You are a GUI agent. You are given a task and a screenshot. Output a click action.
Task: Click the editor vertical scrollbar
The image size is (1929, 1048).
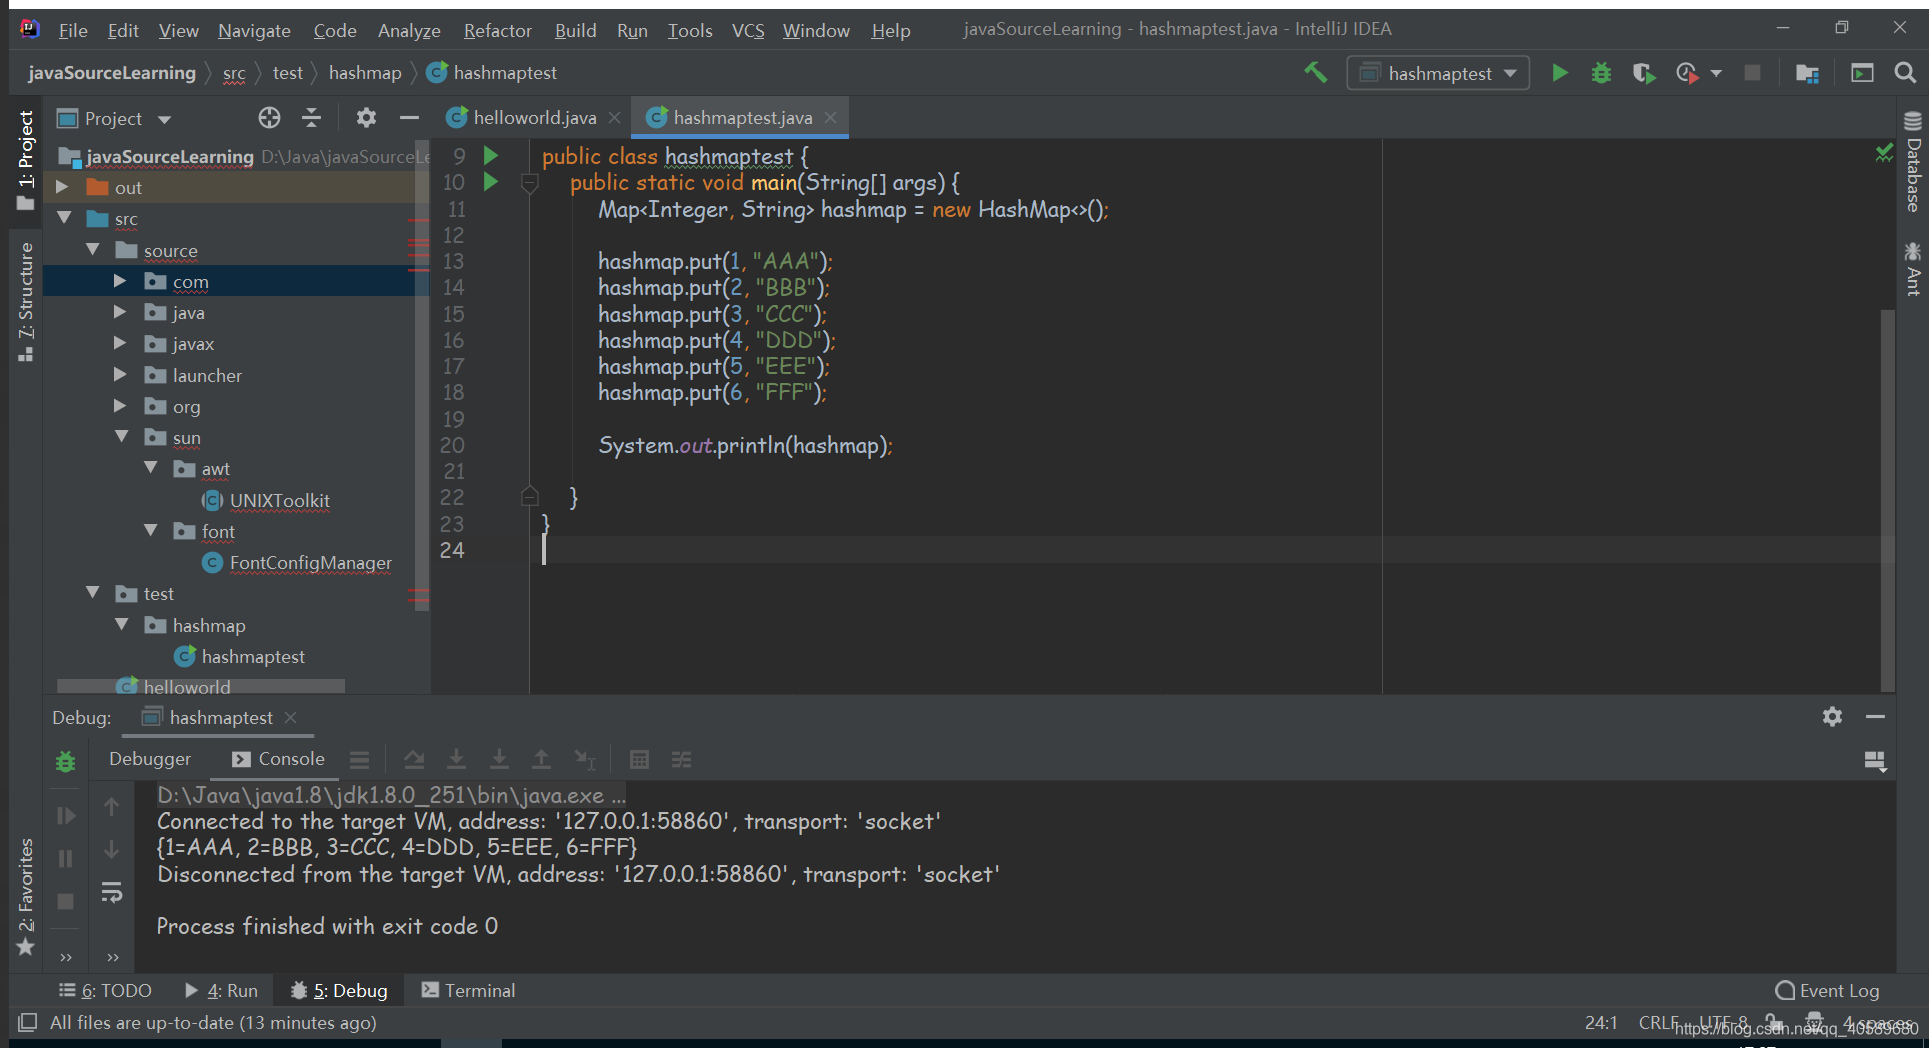1887,500
